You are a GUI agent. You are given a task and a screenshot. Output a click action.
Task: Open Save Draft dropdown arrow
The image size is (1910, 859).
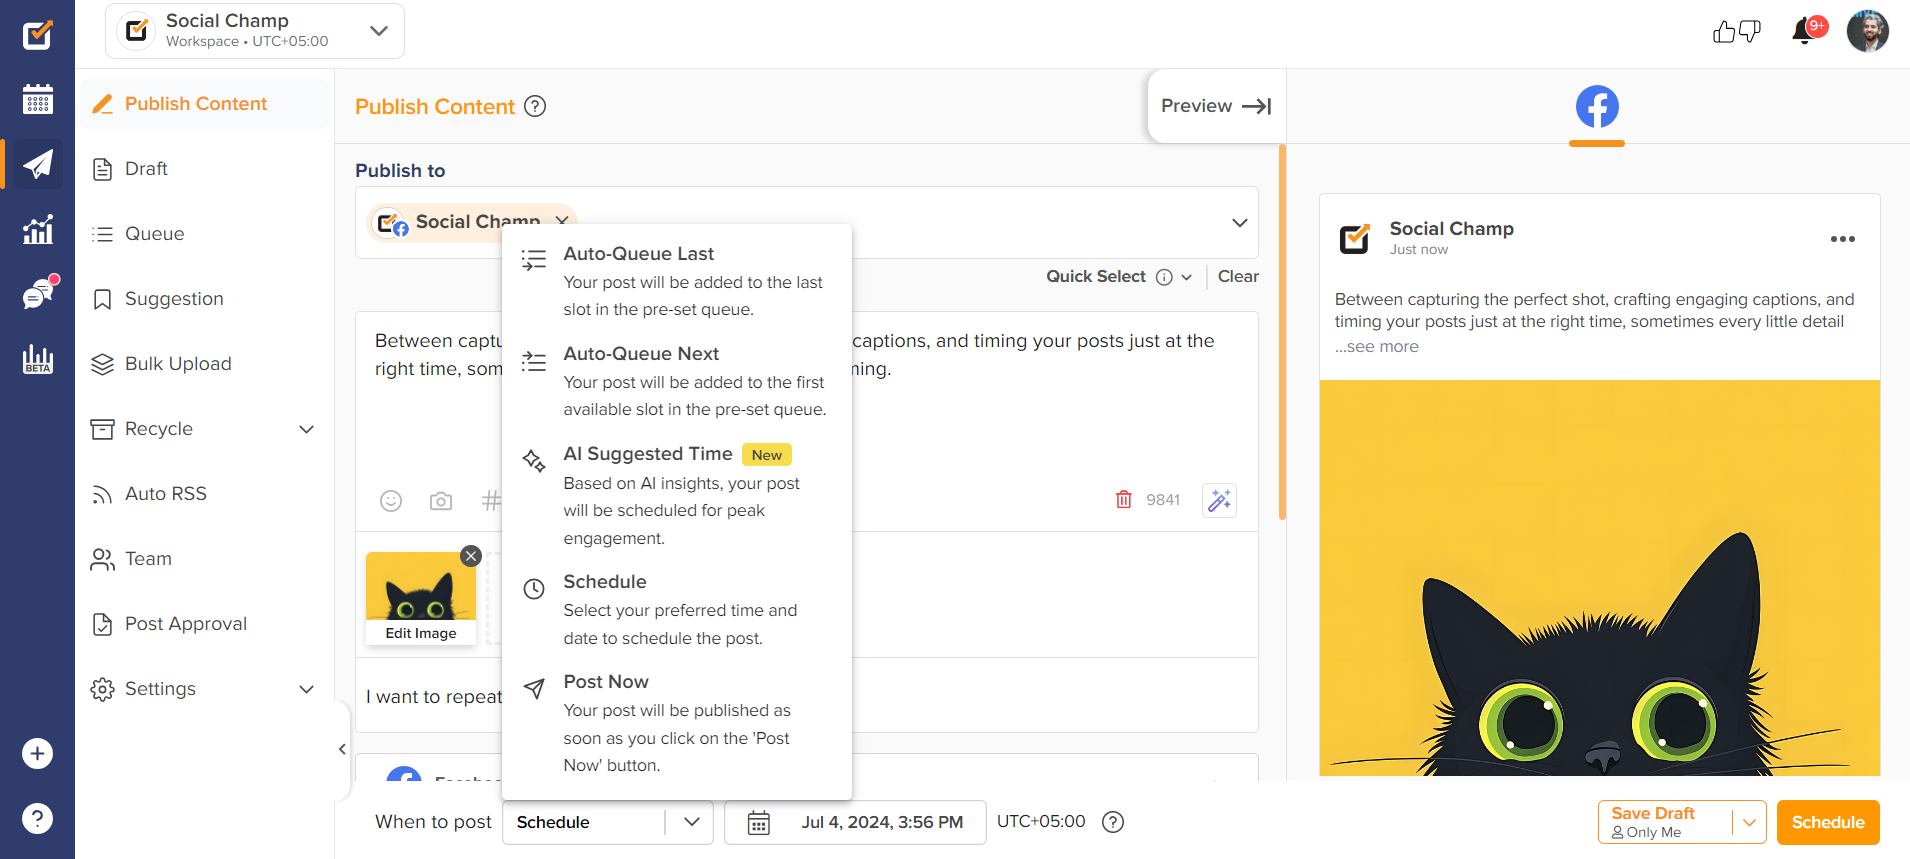[1749, 822]
